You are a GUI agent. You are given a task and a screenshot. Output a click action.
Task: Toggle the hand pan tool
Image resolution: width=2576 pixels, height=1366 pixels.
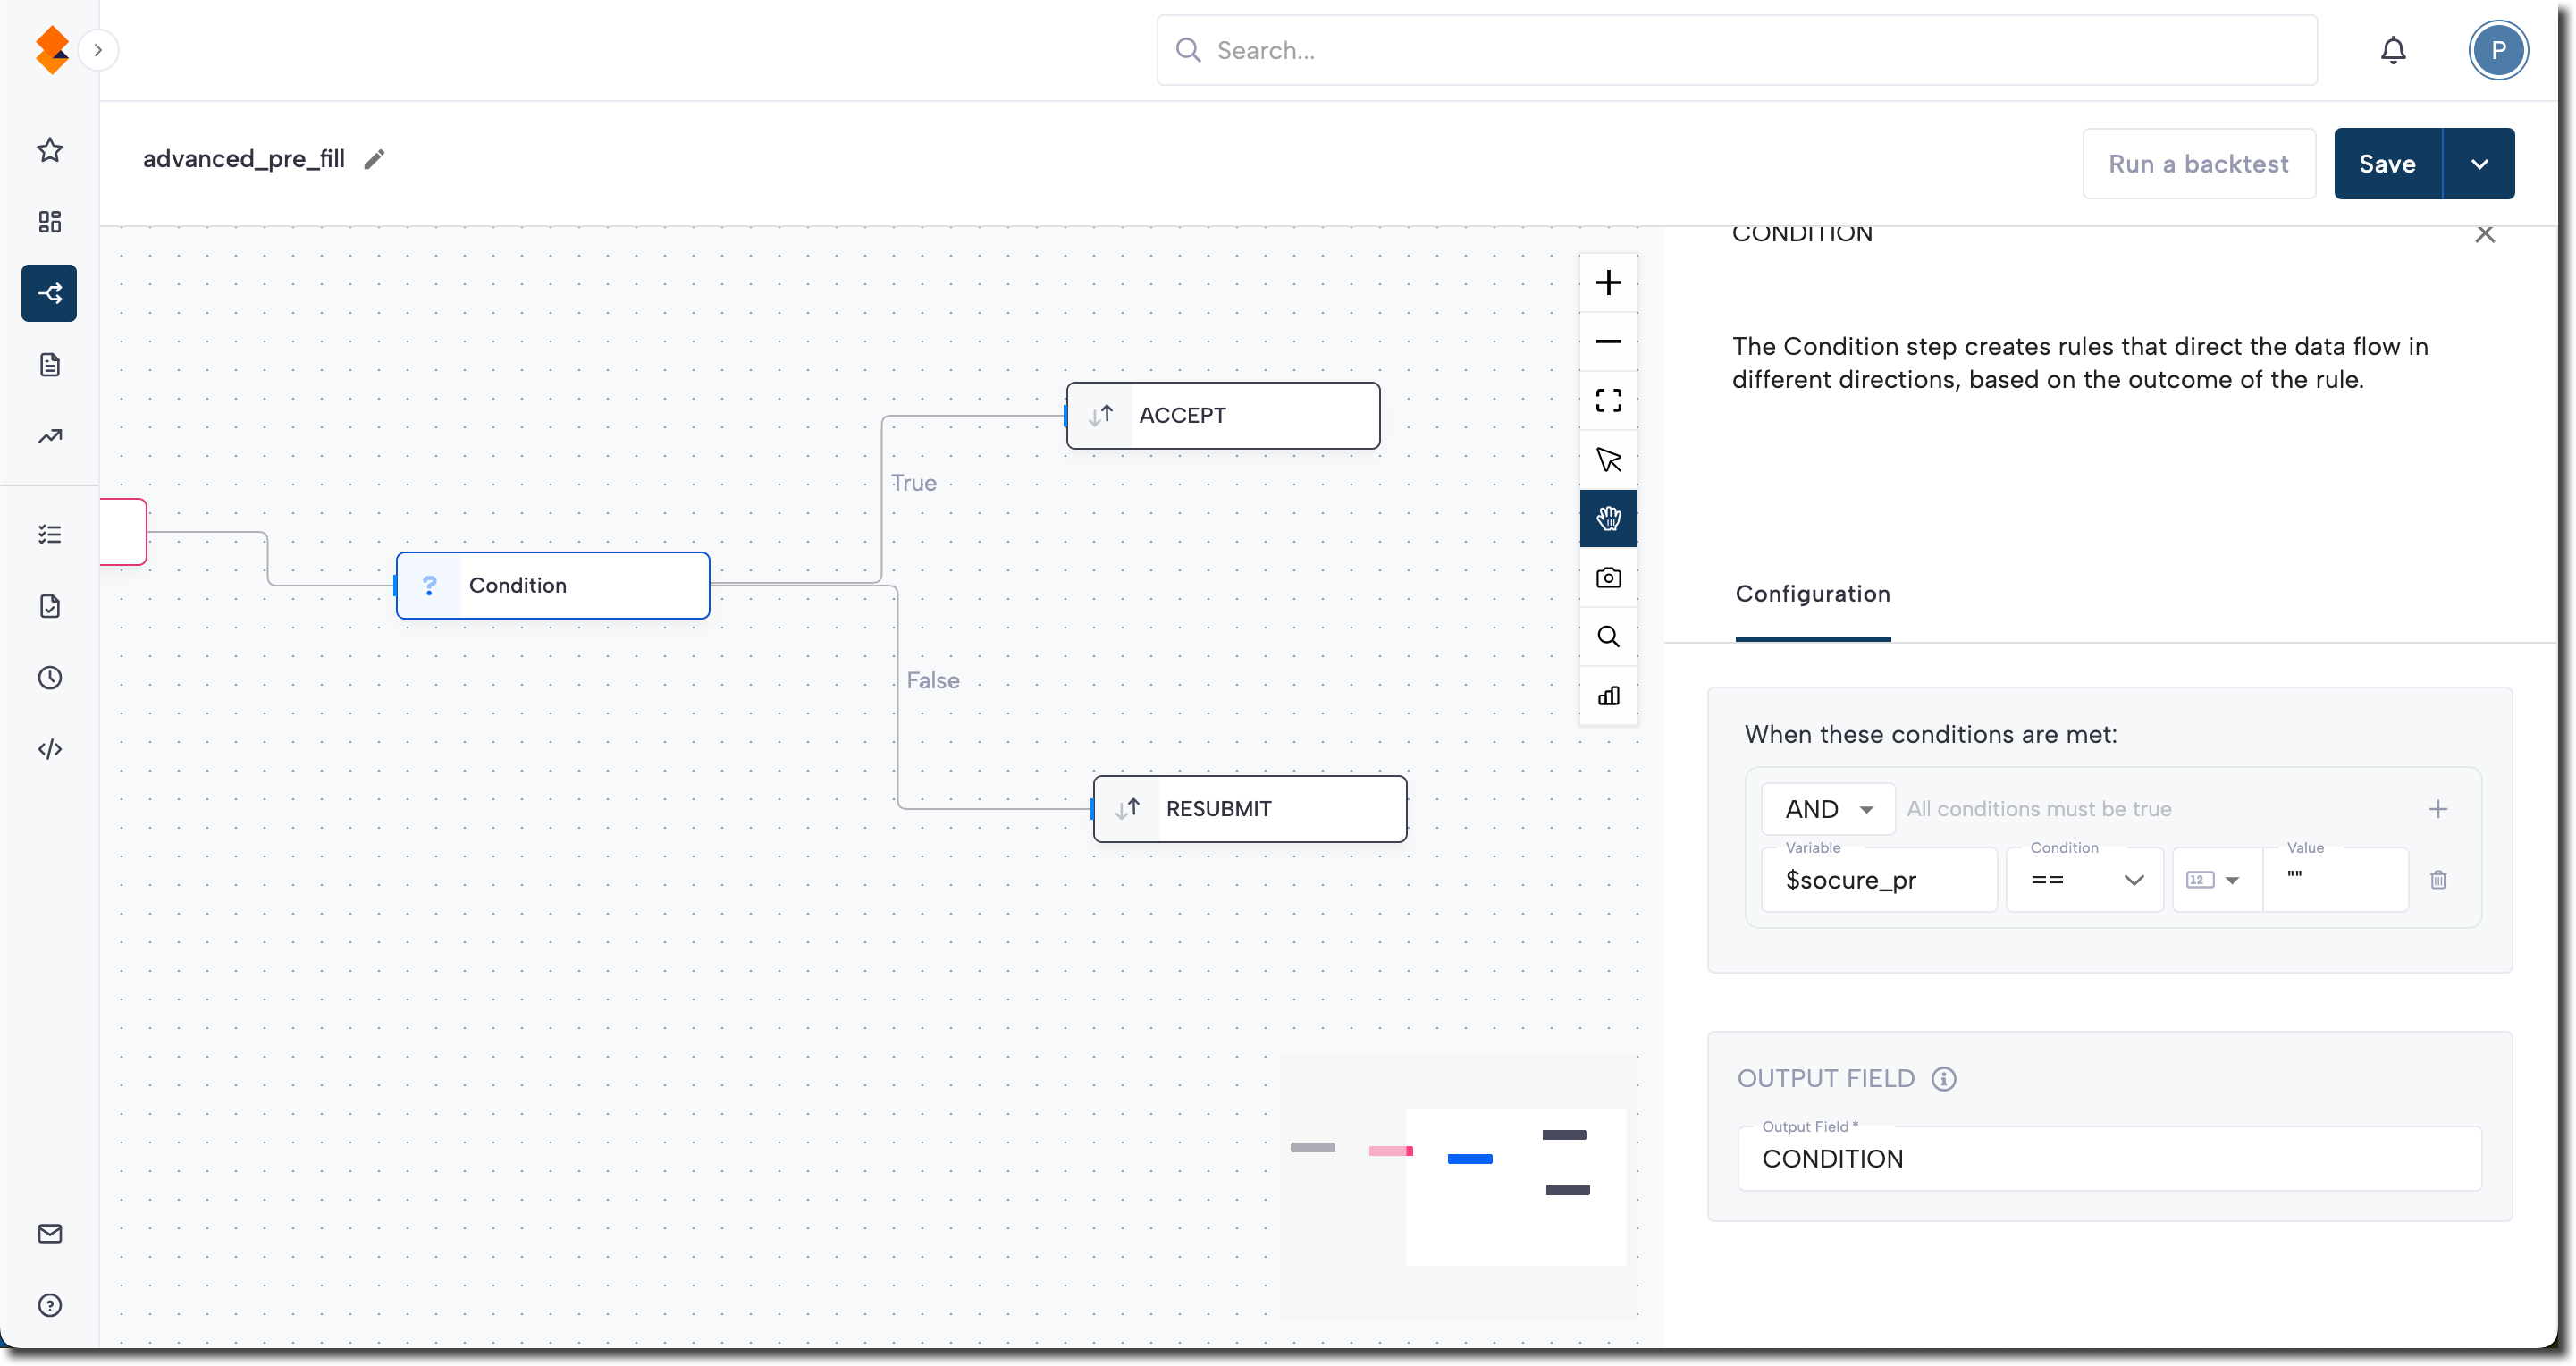[1608, 518]
